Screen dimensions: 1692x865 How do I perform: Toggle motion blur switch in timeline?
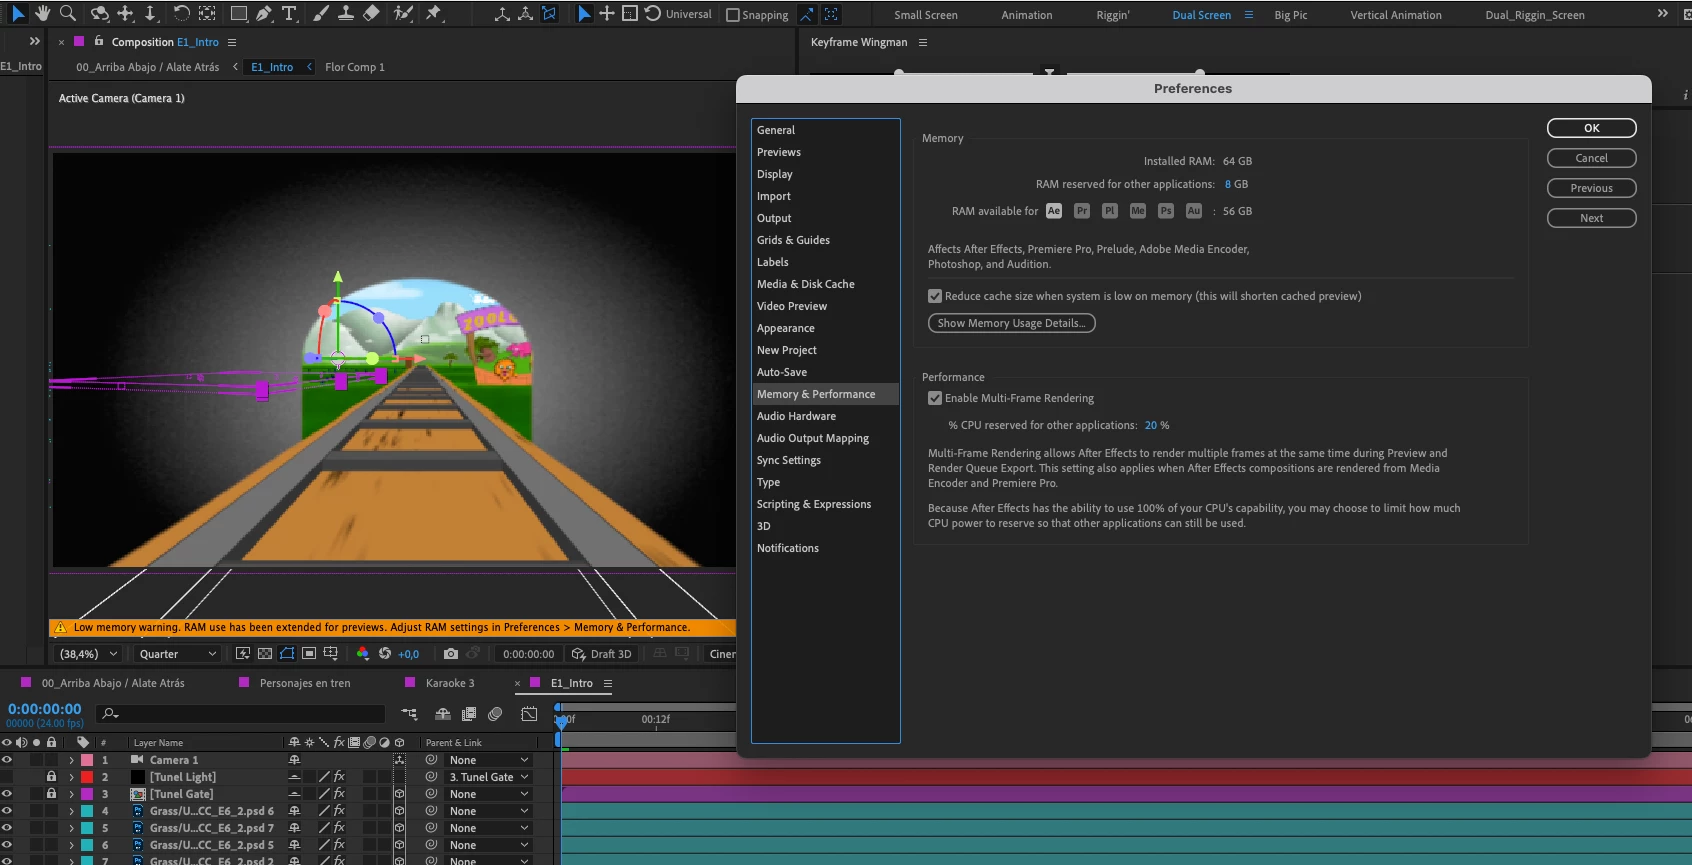click(495, 714)
